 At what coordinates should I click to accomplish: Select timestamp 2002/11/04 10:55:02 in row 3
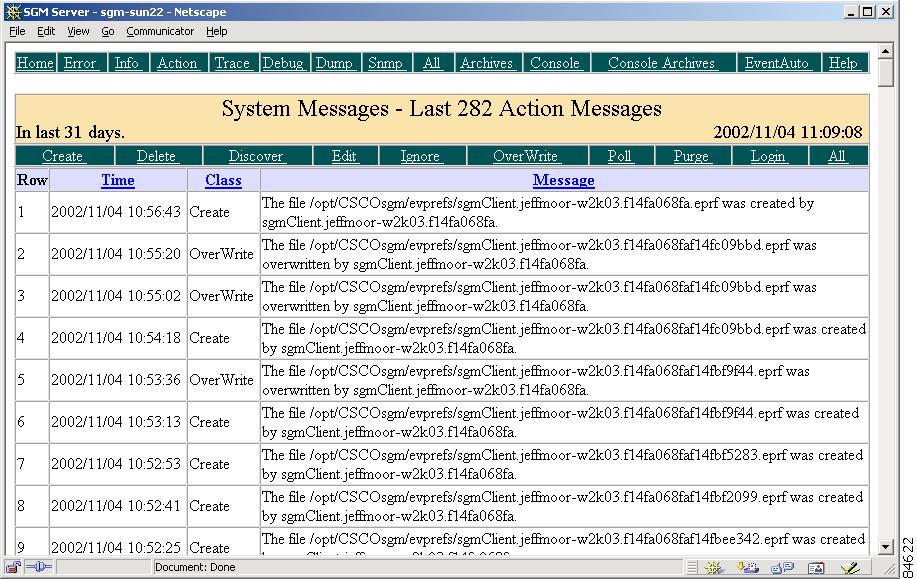(116, 296)
